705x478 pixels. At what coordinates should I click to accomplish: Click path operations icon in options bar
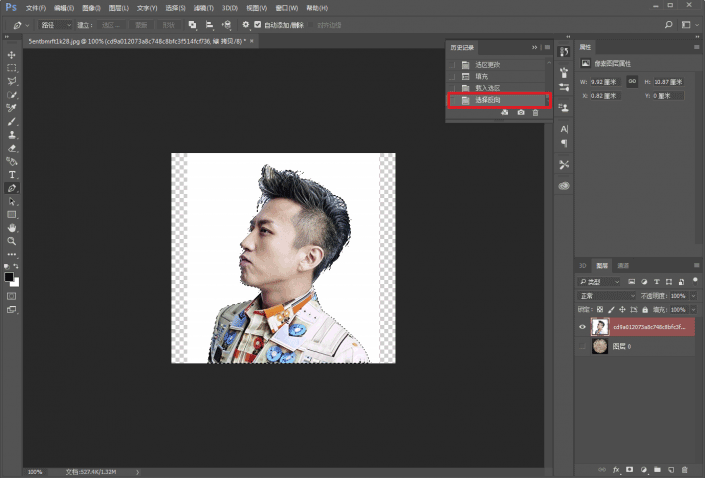(192, 25)
